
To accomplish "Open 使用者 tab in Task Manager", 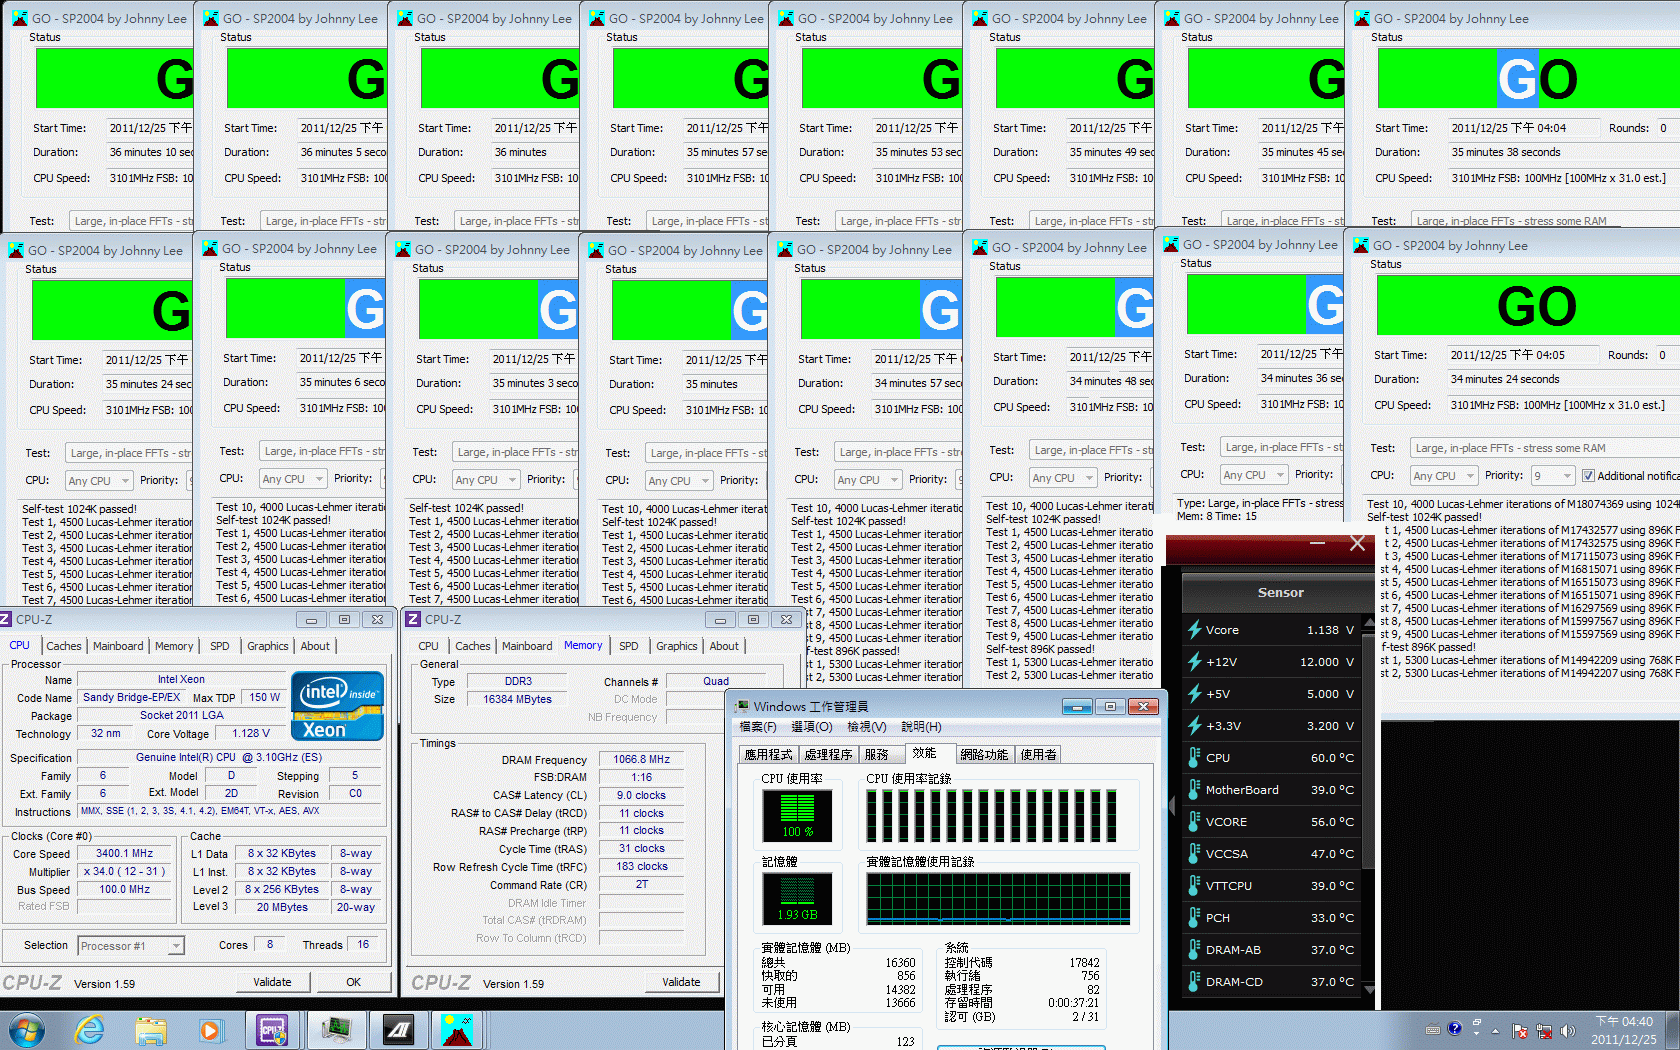I will coord(1038,755).
